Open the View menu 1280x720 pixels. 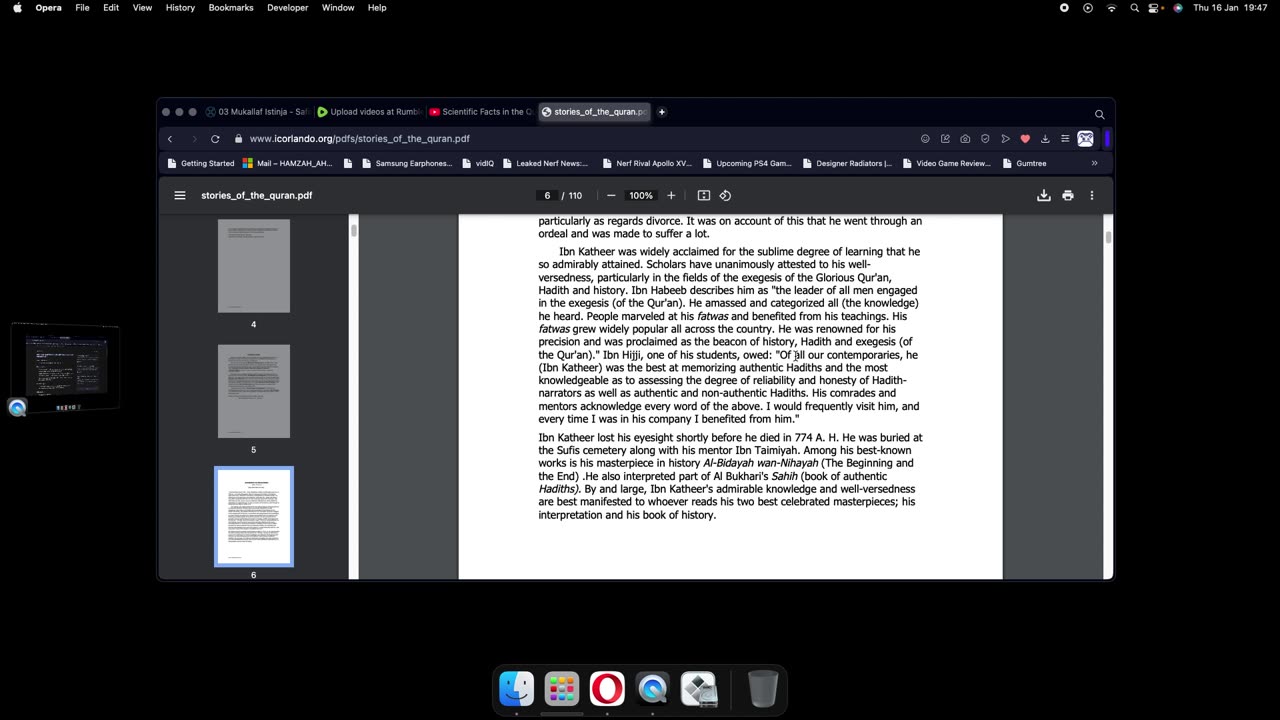[143, 8]
